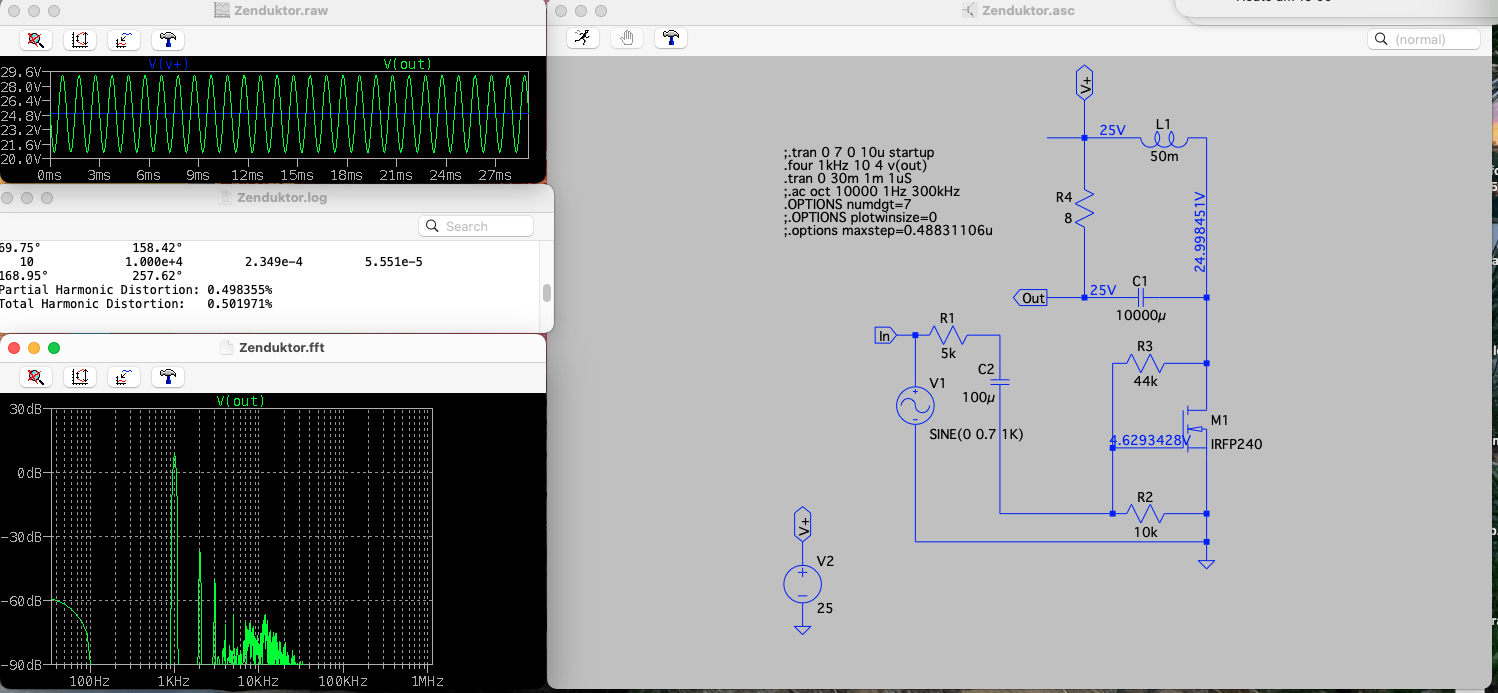Click the '29.6V' axis label in raw plot

coord(21,73)
